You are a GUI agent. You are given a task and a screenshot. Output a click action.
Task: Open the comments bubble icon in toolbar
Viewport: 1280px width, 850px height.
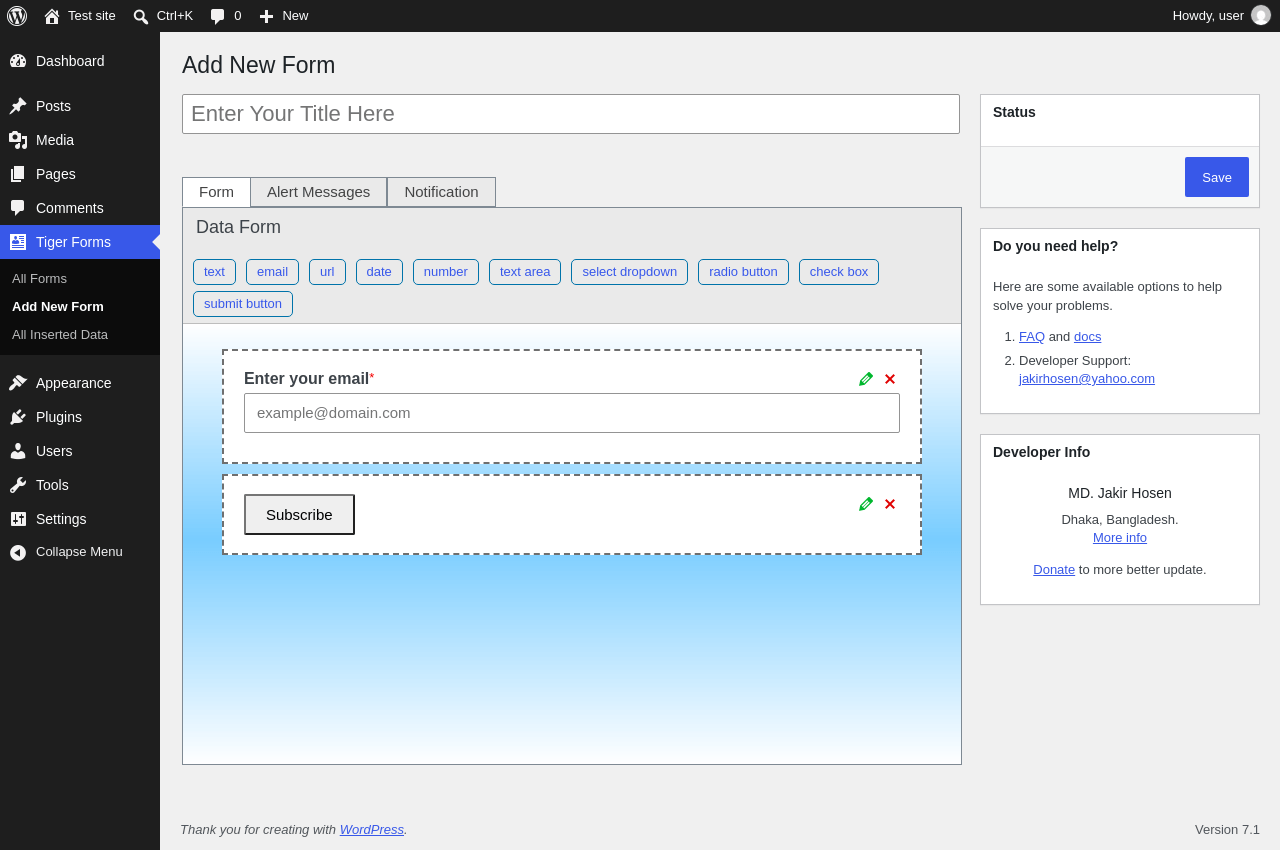pos(217,16)
